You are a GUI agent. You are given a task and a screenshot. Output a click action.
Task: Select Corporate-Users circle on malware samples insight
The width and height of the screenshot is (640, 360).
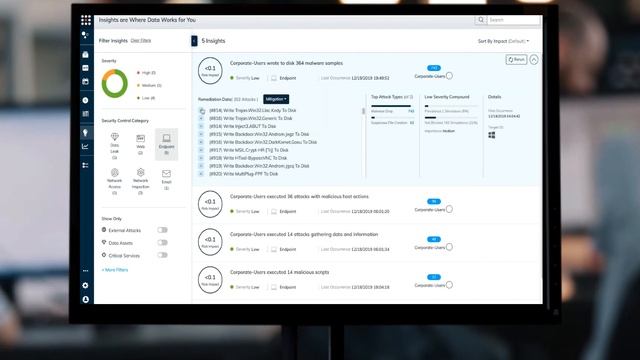(x=449, y=76)
